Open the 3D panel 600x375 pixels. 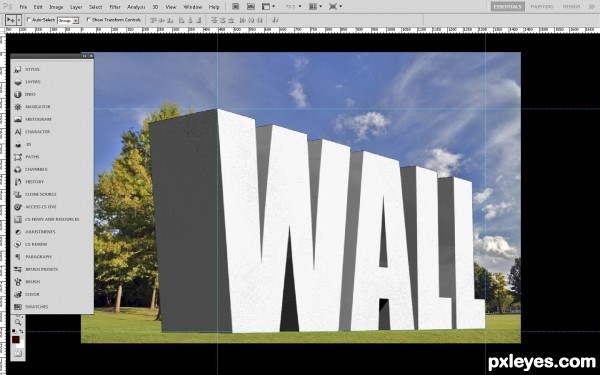(x=23, y=144)
